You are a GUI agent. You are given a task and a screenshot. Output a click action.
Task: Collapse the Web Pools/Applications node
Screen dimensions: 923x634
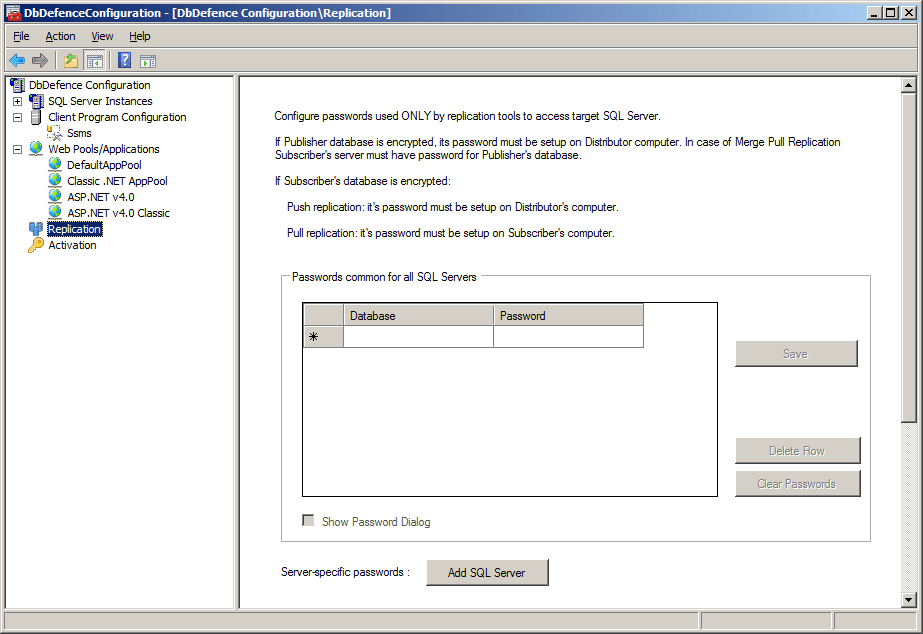[17, 149]
